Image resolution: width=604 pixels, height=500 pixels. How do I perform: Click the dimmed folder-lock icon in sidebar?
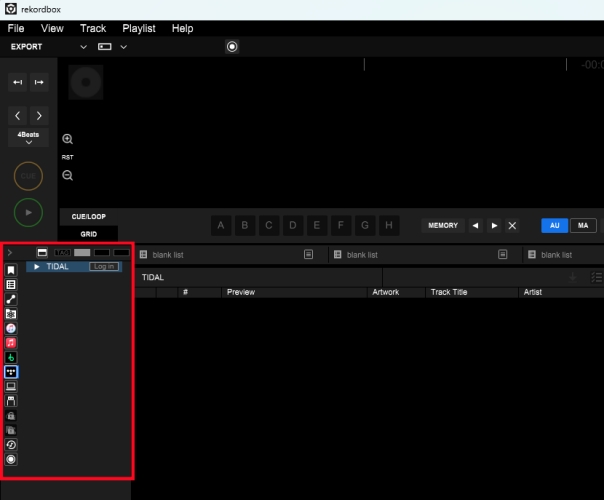[11, 430]
